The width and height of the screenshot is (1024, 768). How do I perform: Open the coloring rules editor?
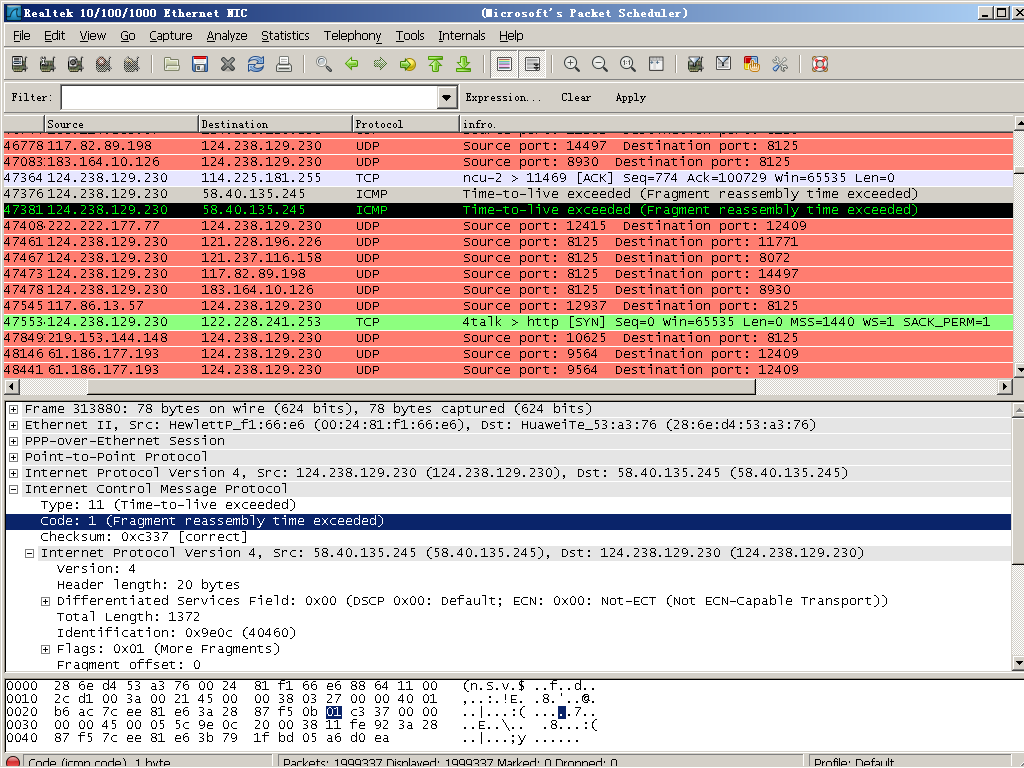[752, 64]
